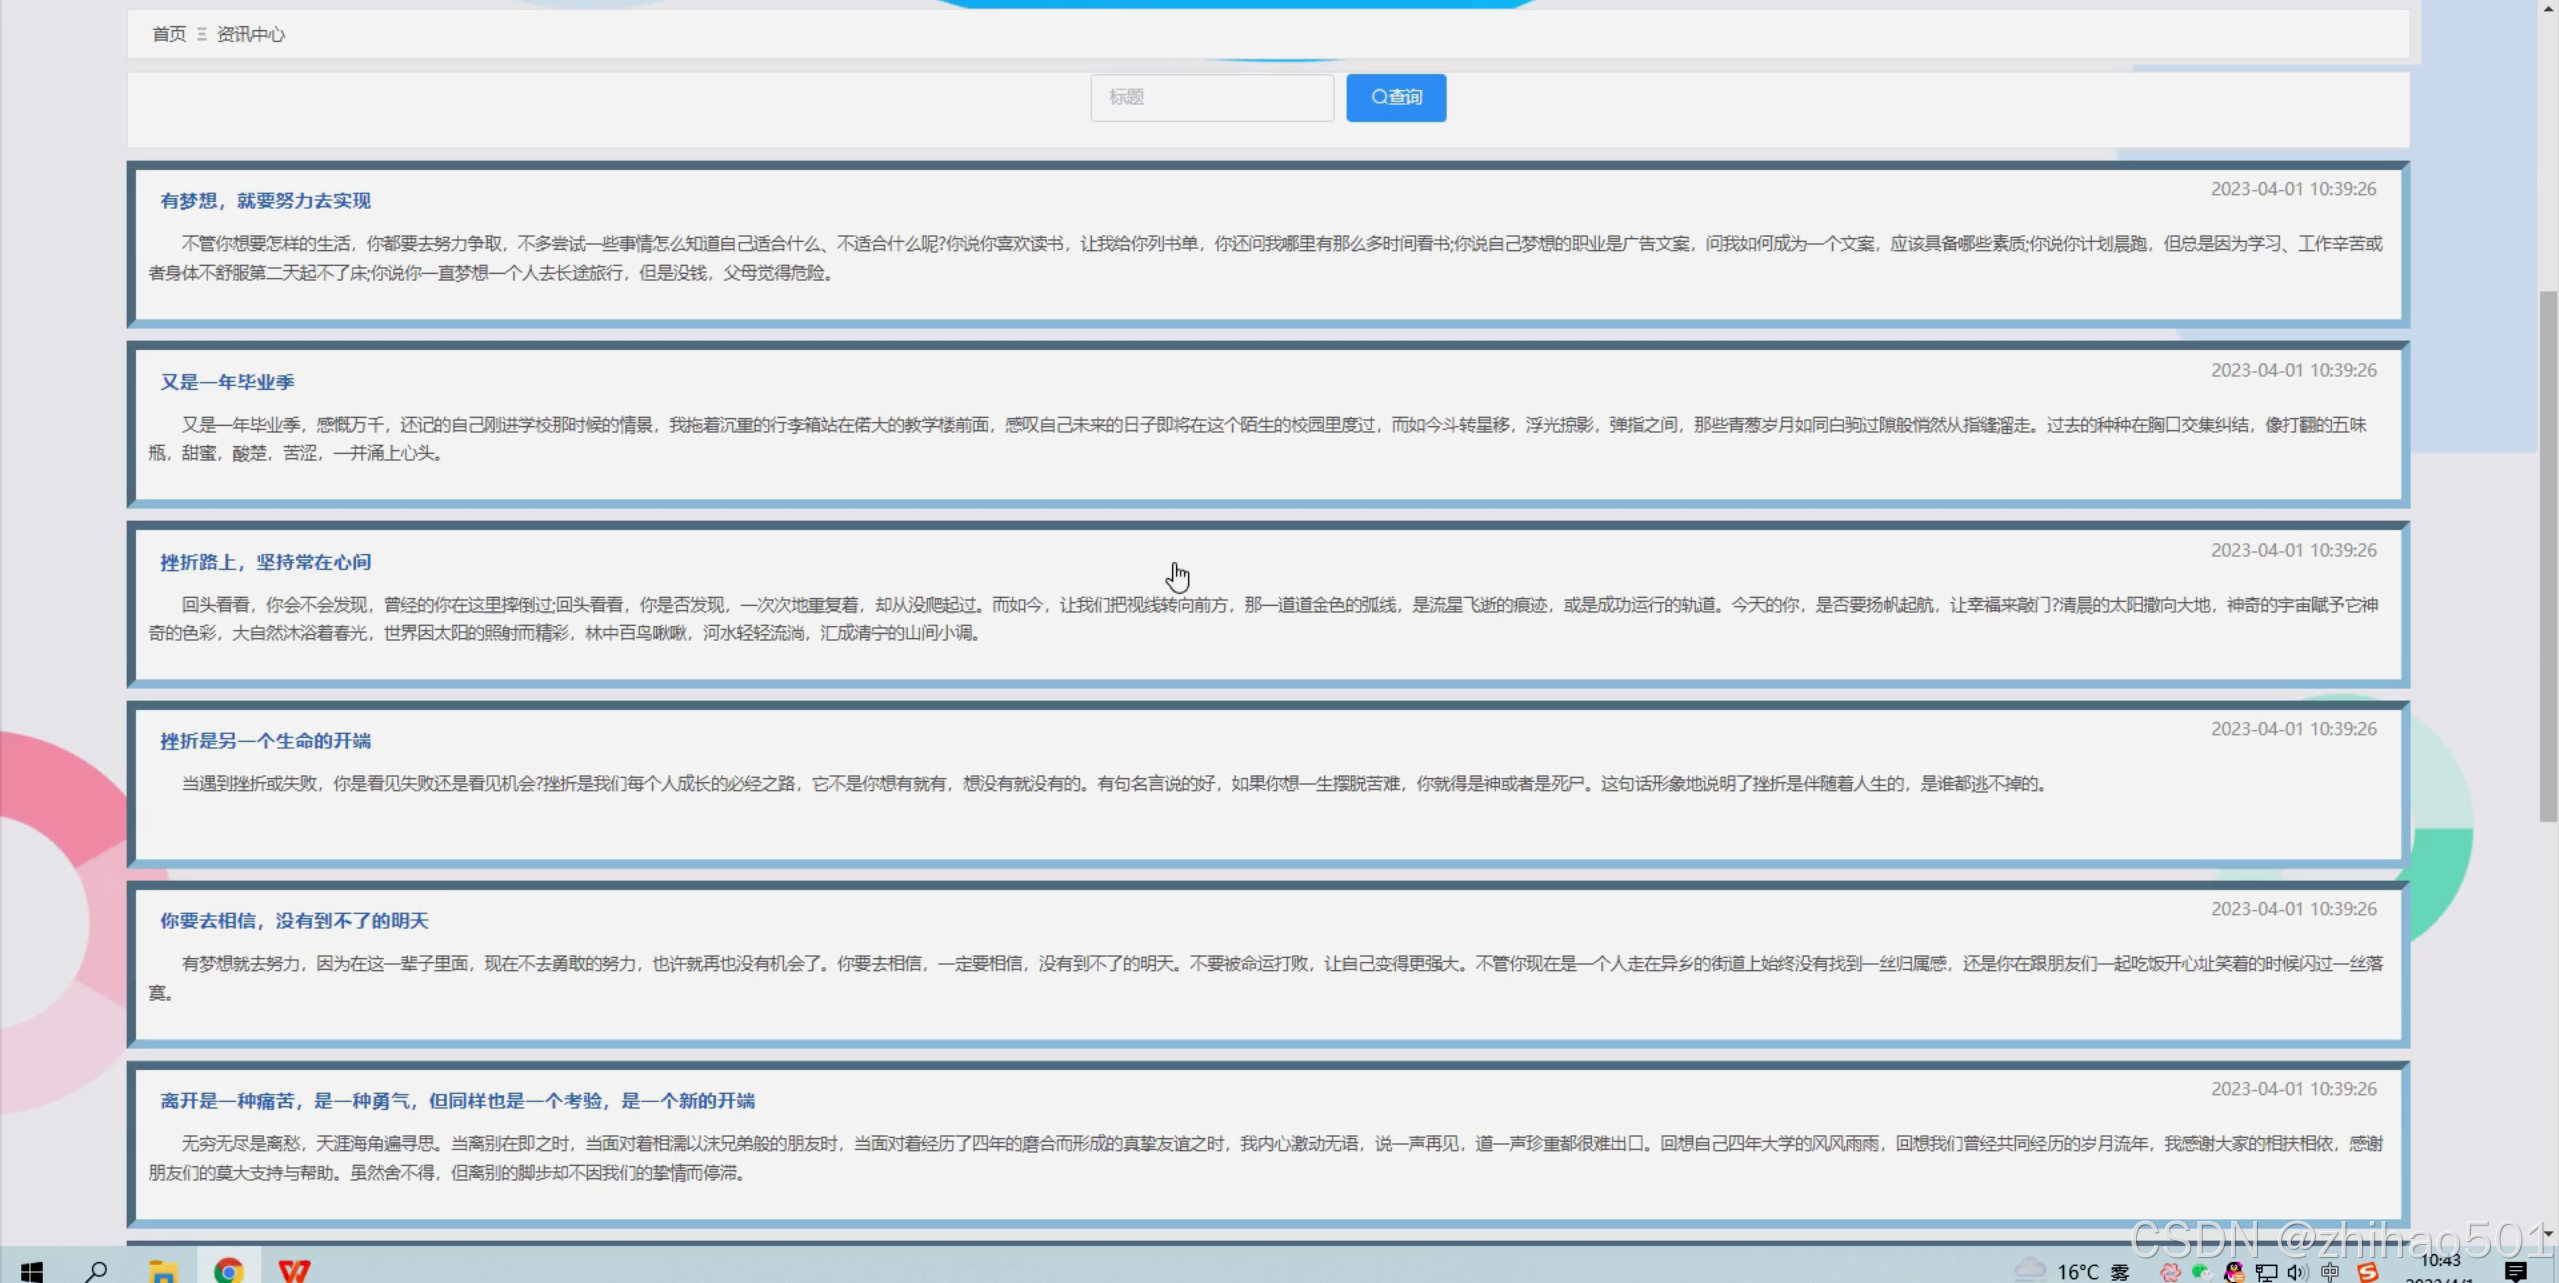Open the article 有梦想，就要努力去实现
Viewport: 2559px width, 1283px height.
265,201
